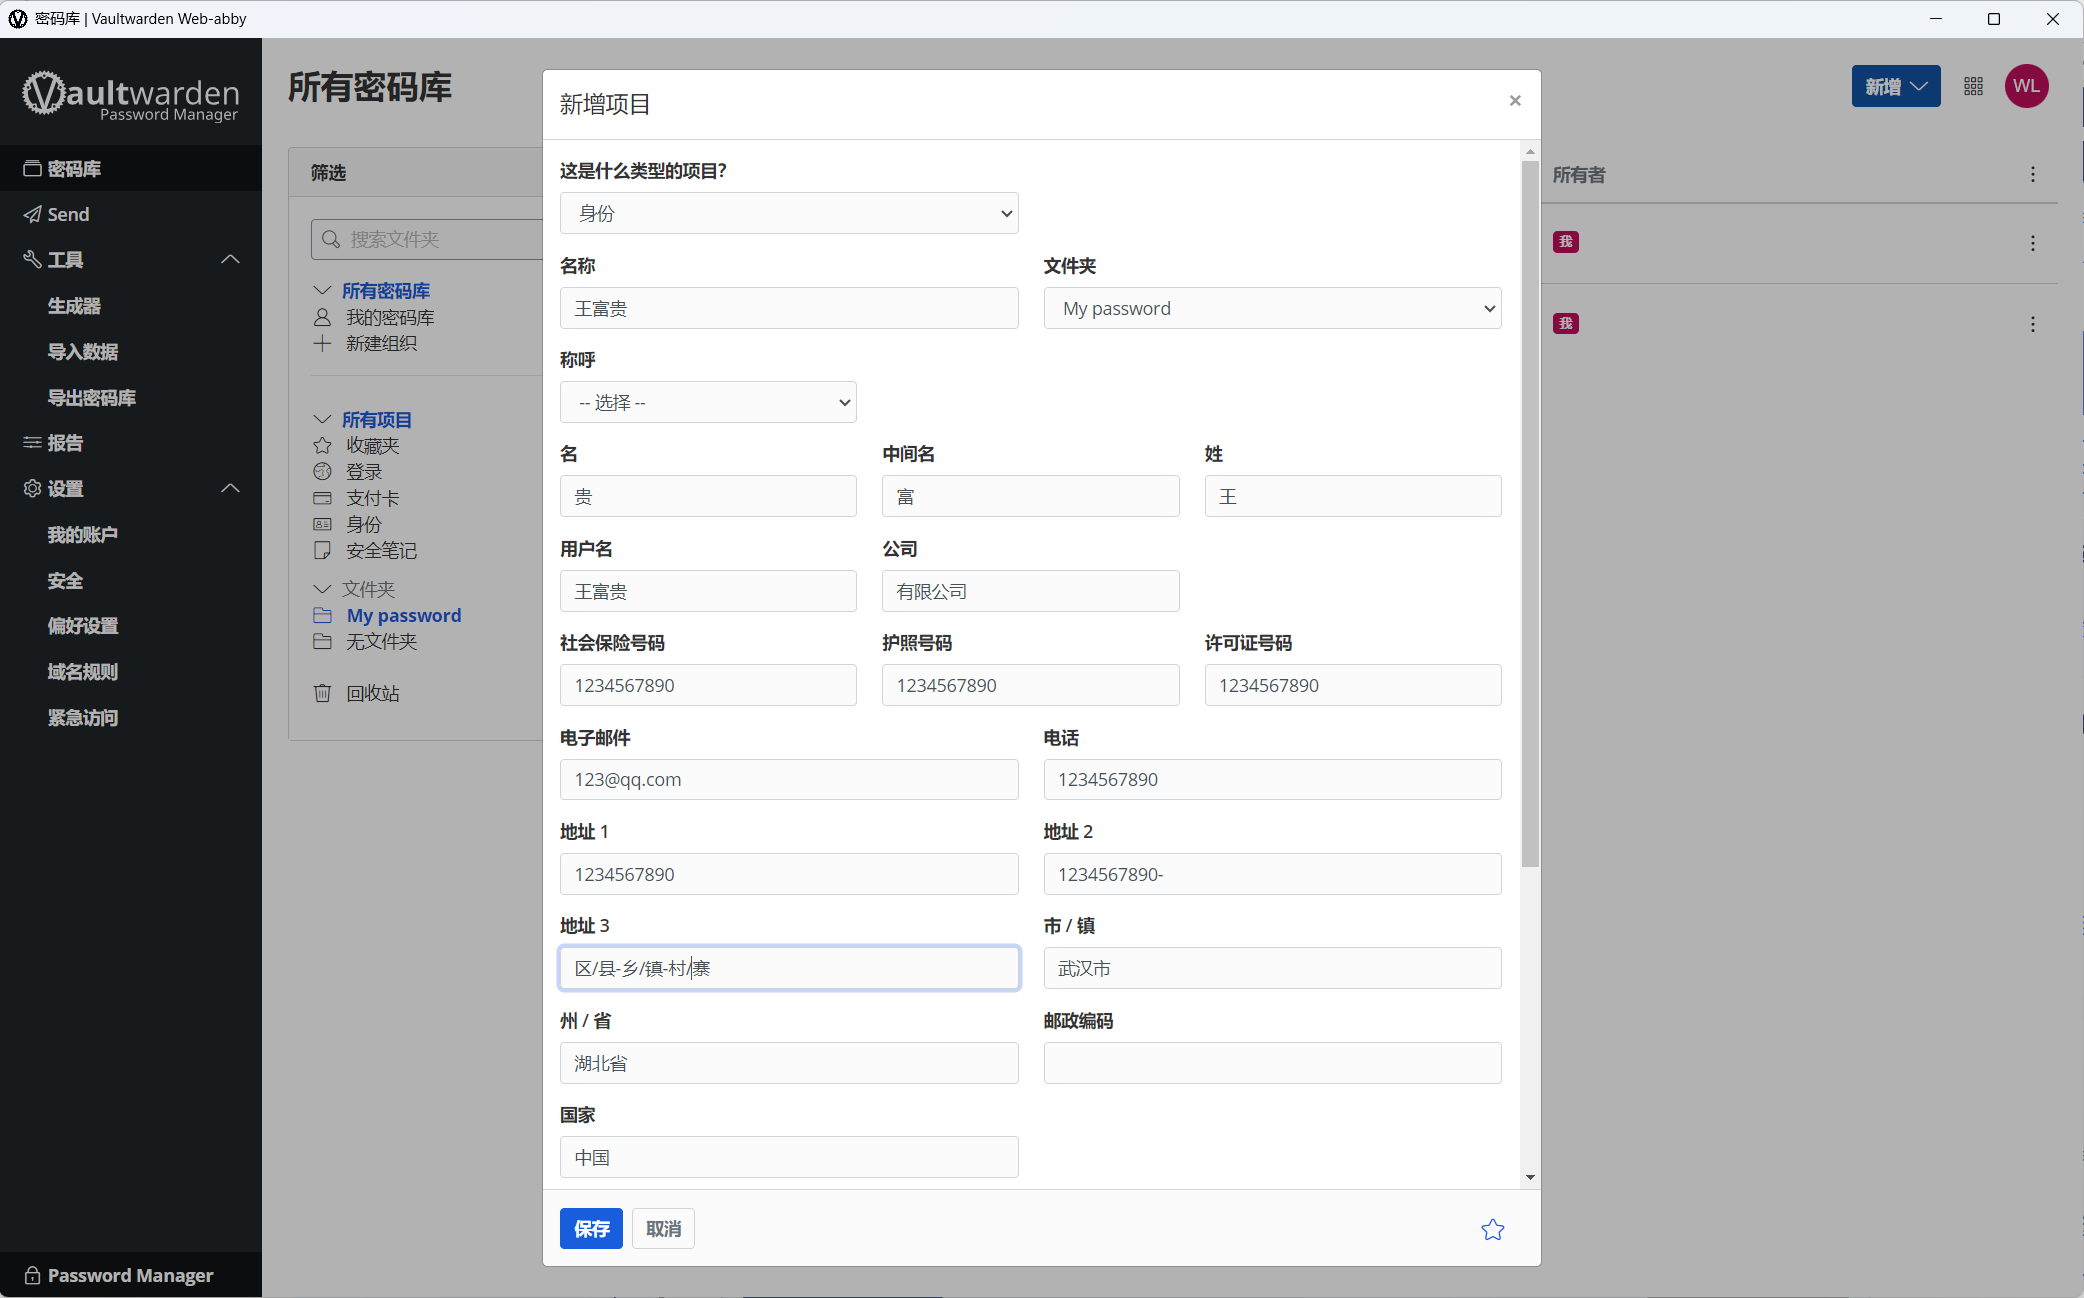Open the 文件夹 dropdown My password
Screen dimensions: 2084x1298
click(x=1272, y=308)
